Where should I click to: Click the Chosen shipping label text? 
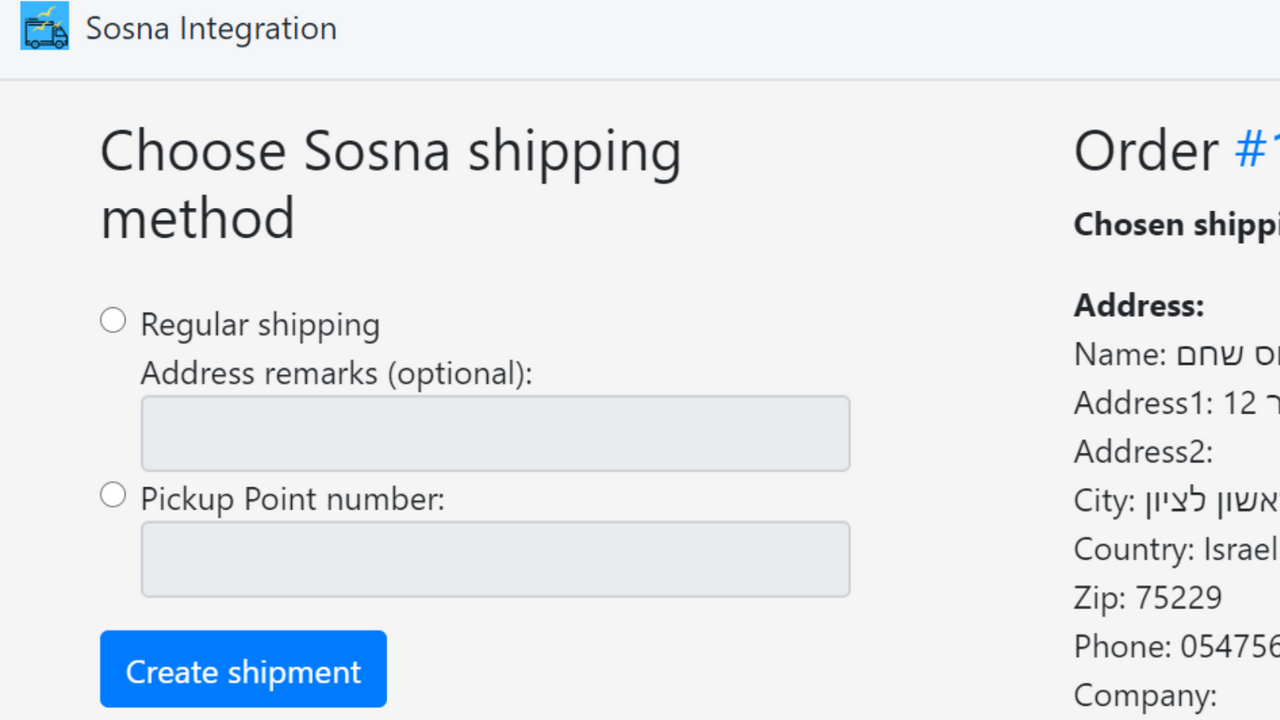[1175, 224]
